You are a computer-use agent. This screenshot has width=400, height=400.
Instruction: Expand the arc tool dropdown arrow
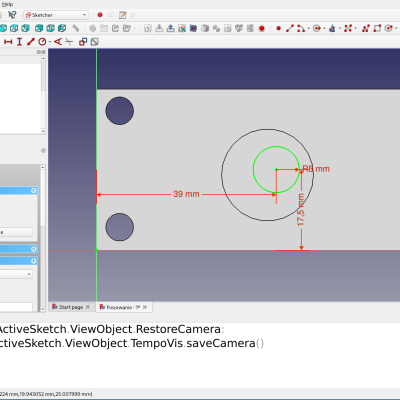click(x=308, y=29)
